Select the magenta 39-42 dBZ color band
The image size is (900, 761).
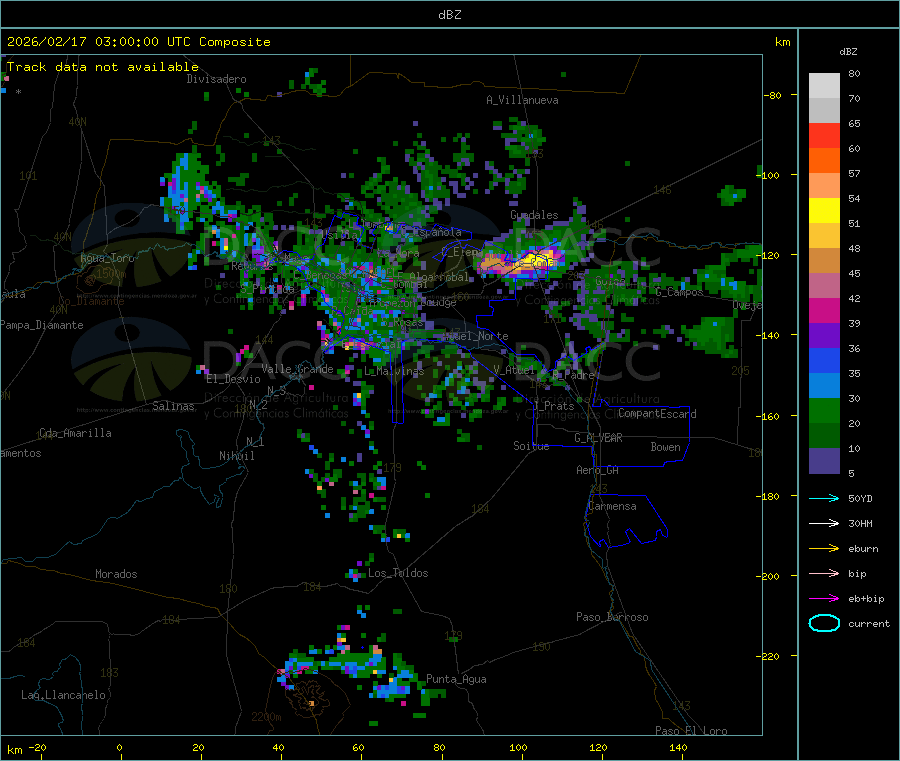824,310
